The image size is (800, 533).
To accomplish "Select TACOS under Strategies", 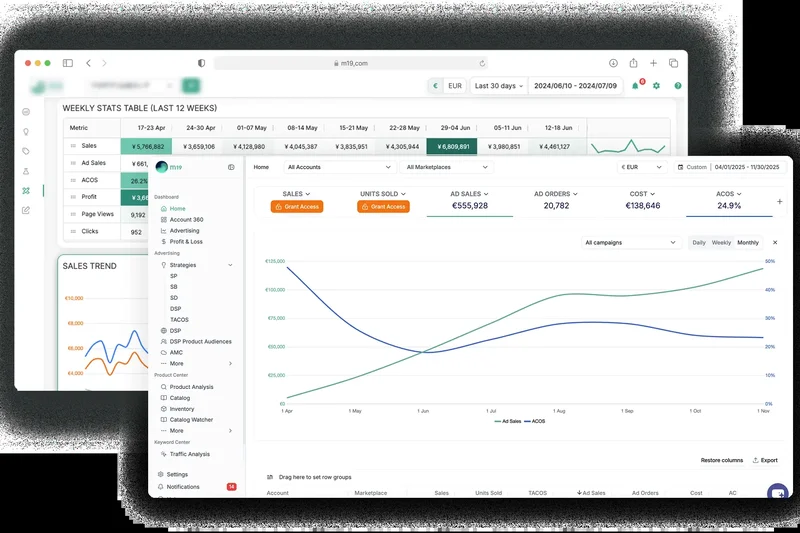I will [179, 320].
